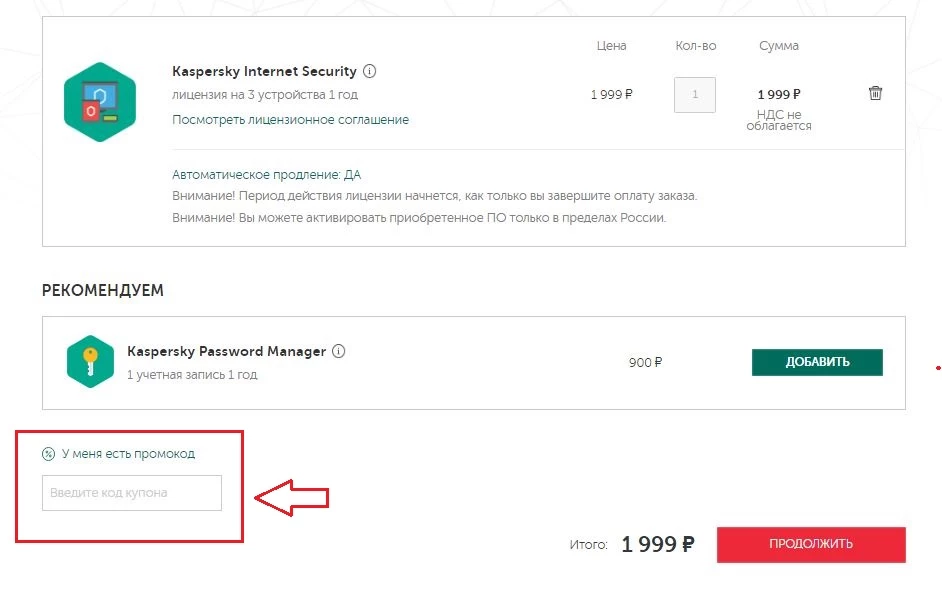Focus the quantity field showing 1

click(x=694, y=95)
